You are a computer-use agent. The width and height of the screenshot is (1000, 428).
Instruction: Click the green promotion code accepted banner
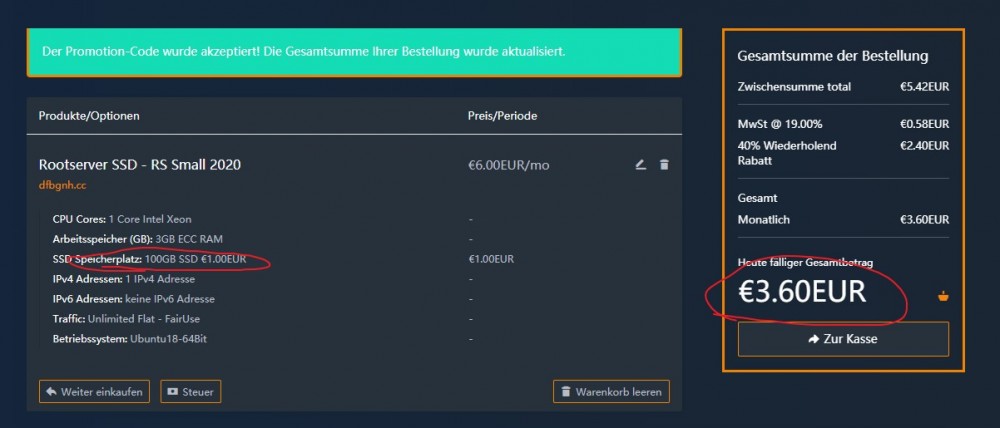[x=354, y=51]
